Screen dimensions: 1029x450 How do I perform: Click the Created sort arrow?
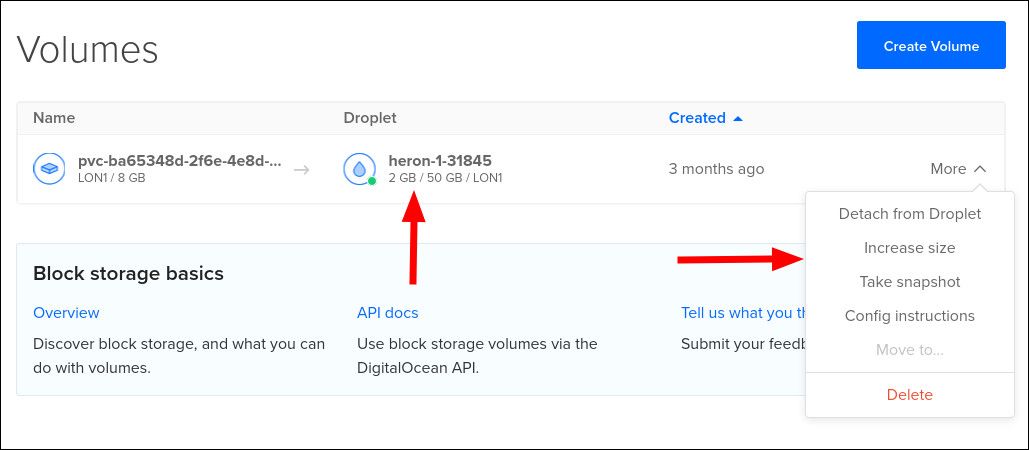(x=738, y=118)
